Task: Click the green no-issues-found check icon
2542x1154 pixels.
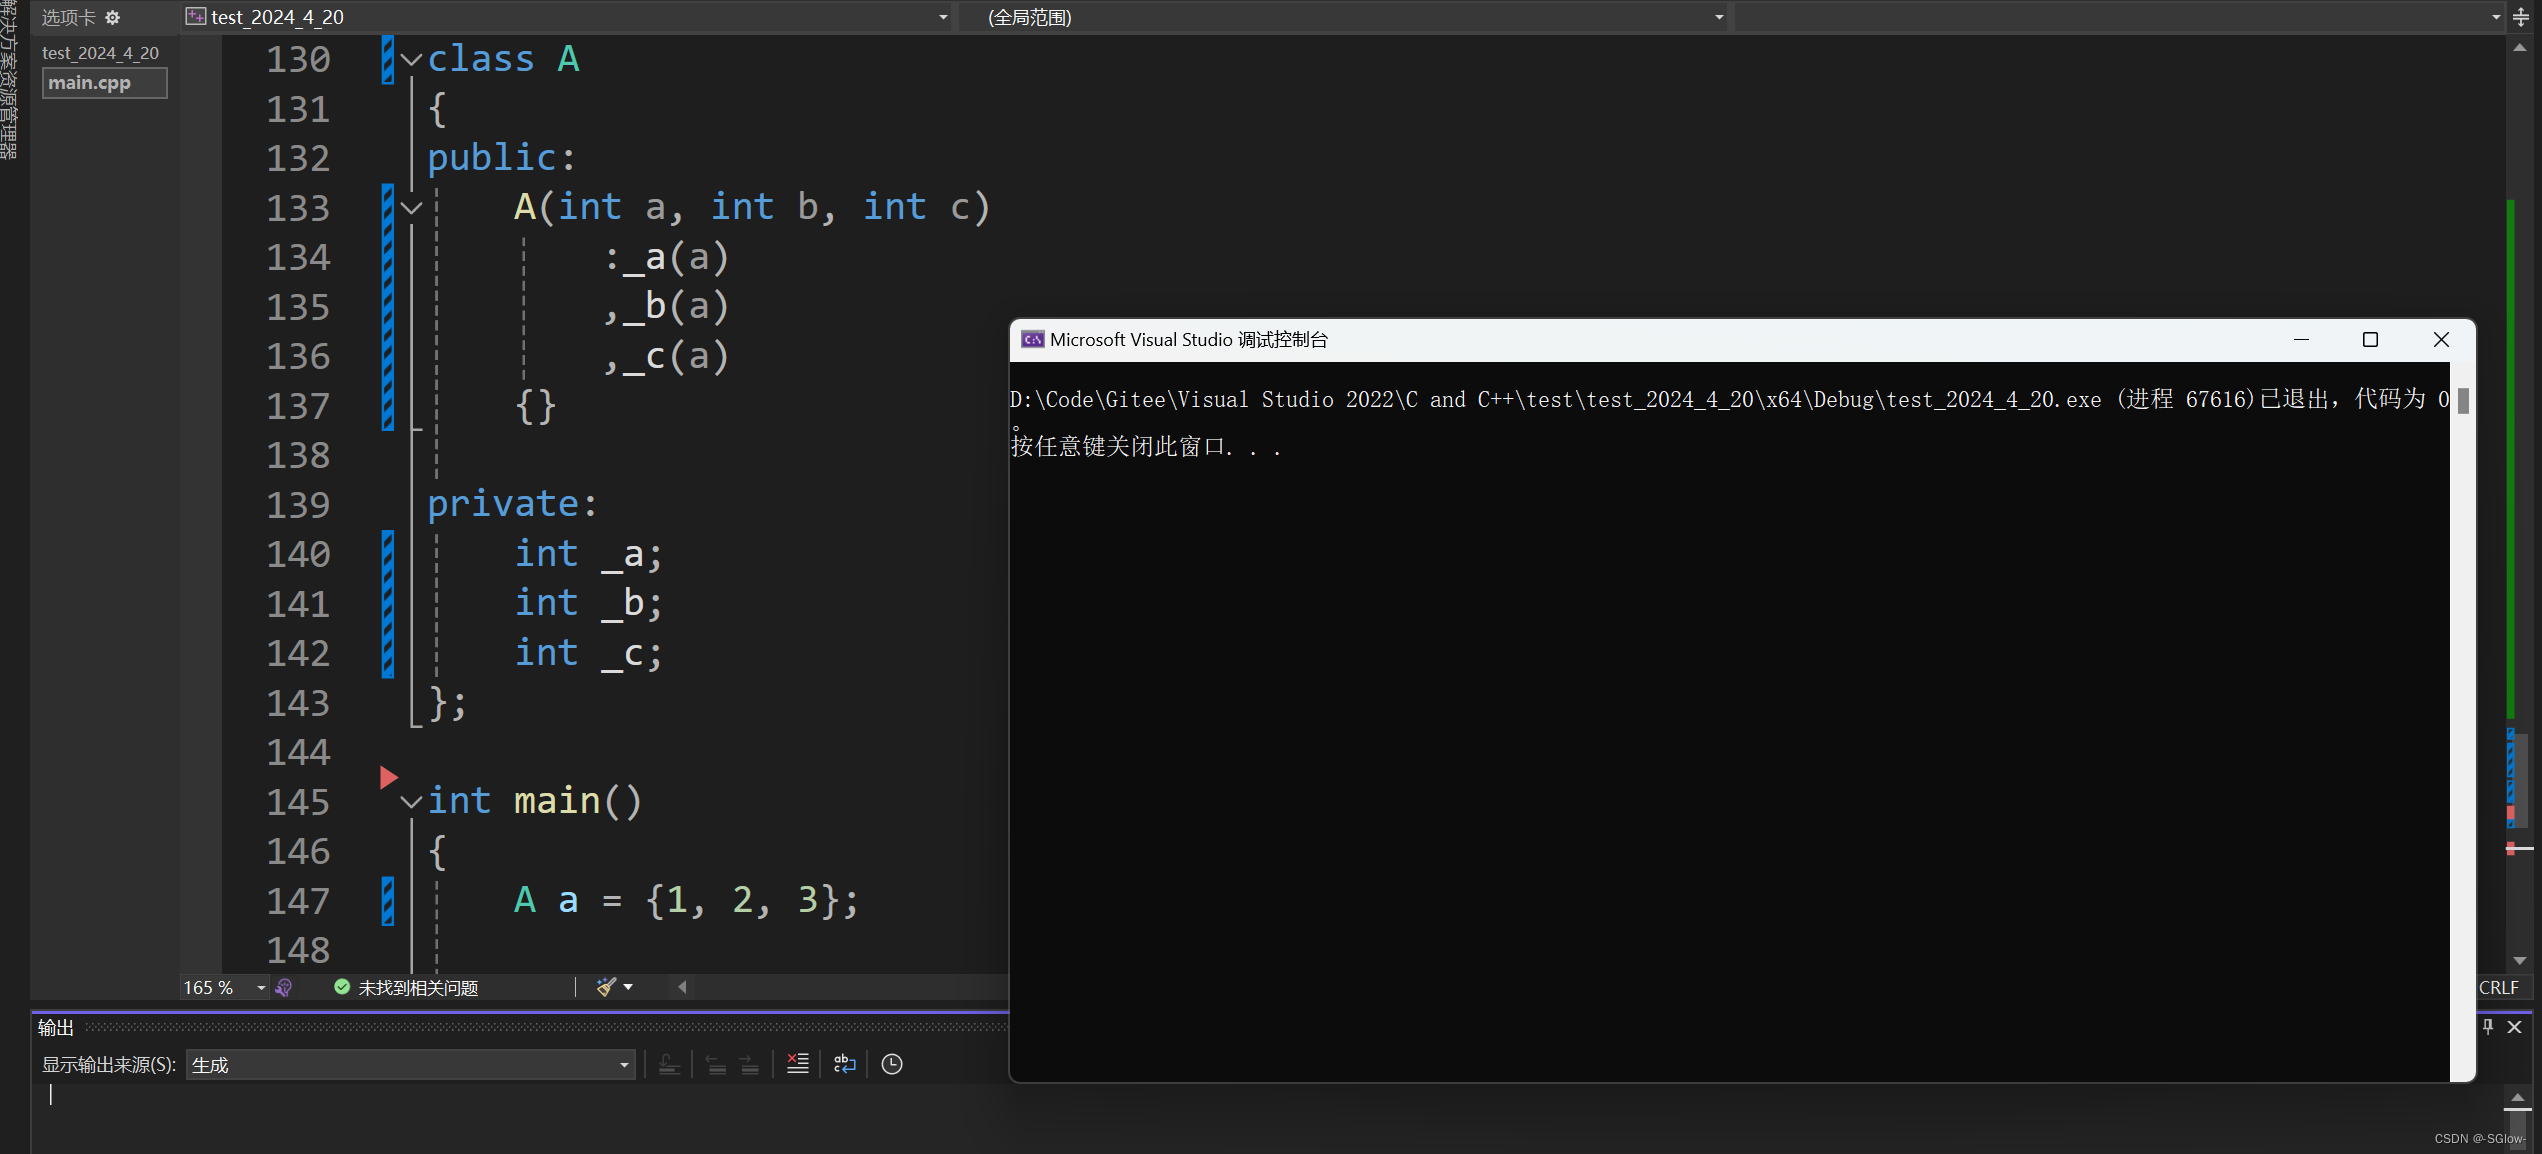Action: [342, 987]
